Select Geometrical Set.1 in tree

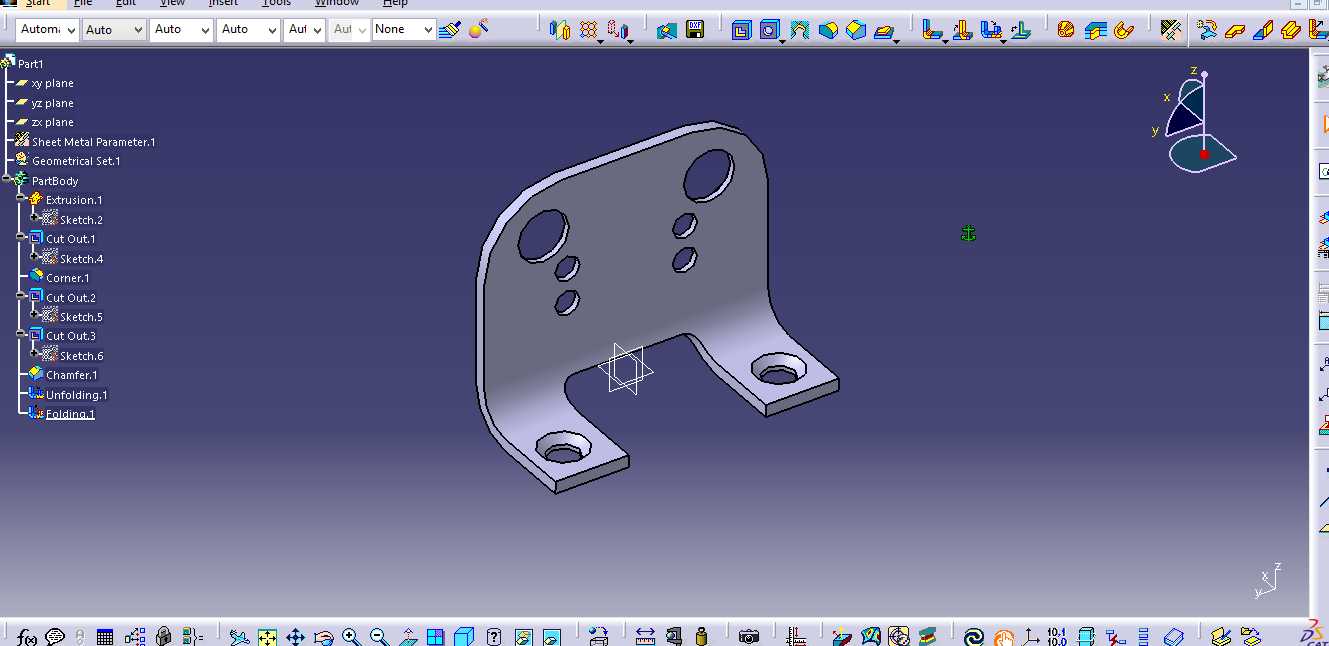(x=76, y=161)
